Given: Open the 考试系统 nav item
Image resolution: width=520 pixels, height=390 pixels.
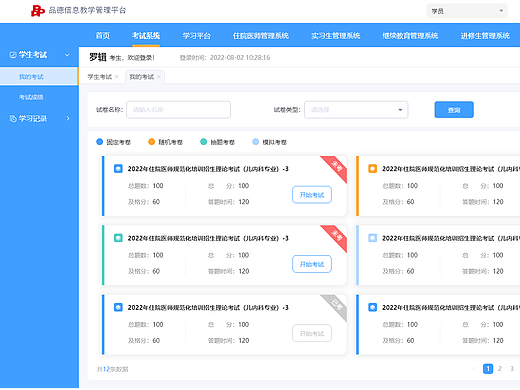Looking at the screenshot, I should tap(146, 36).
